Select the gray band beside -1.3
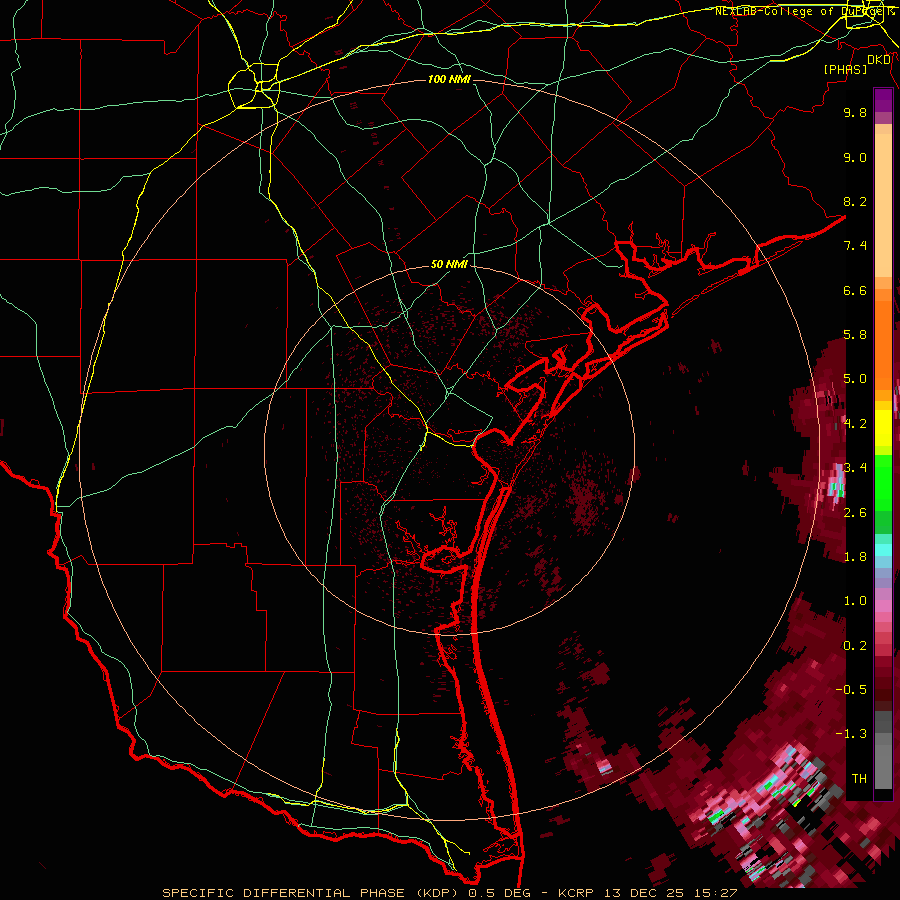Viewport: 900px width, 900px height. (883, 738)
